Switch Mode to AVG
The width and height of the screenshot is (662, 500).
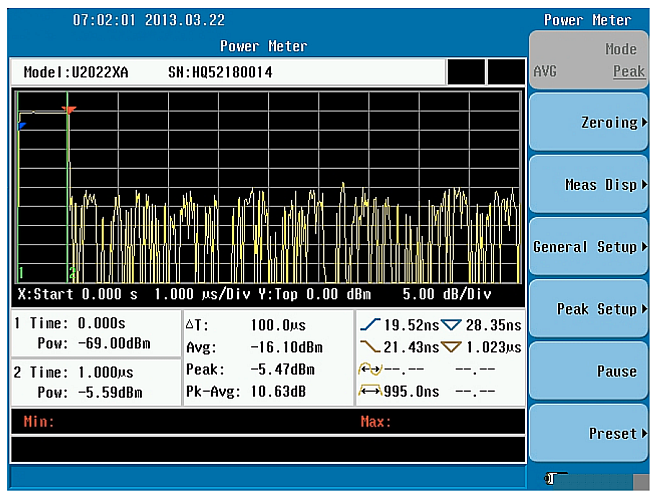tap(545, 72)
